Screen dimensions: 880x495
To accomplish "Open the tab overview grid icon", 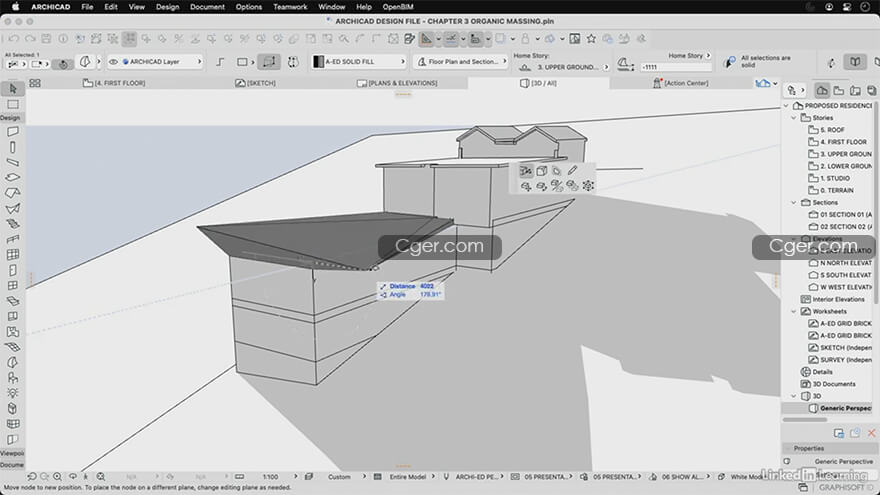I will (35, 83).
